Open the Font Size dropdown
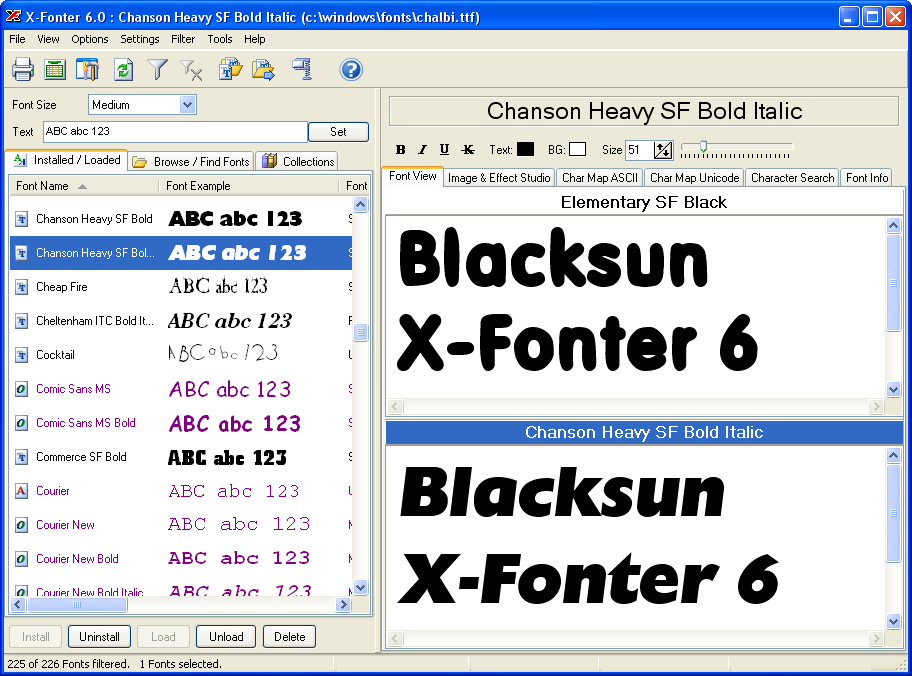 (x=187, y=105)
